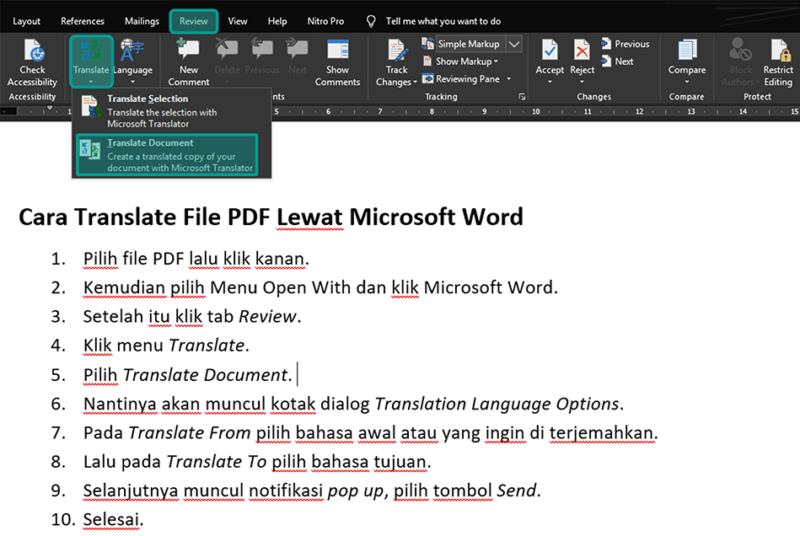Open the Language options button

point(133,61)
